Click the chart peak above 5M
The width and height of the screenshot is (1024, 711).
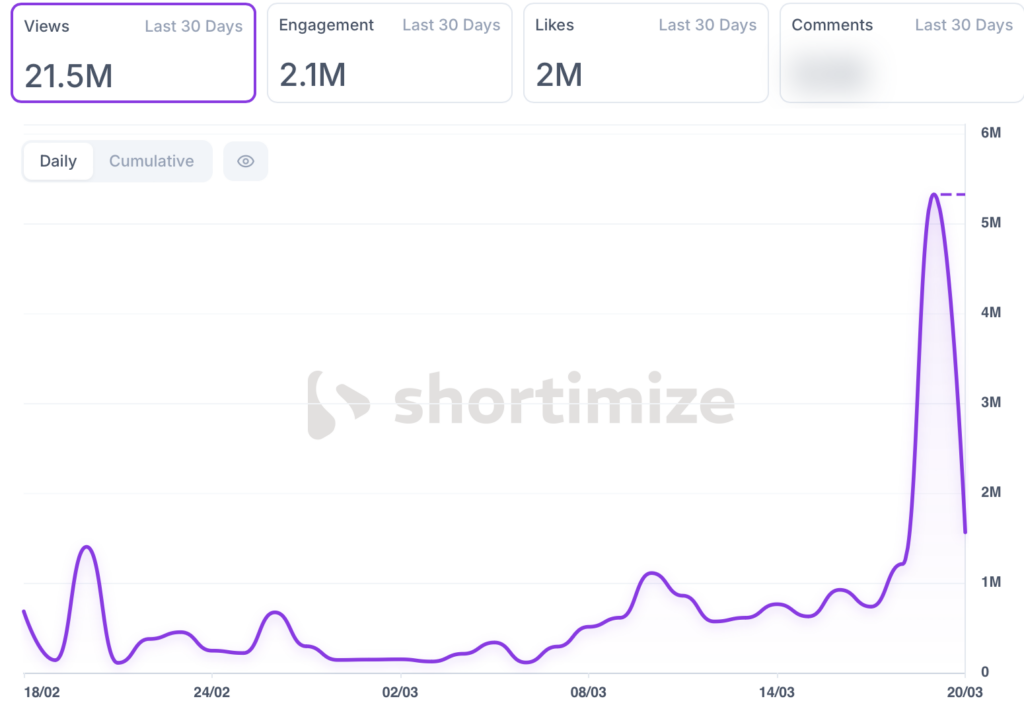point(933,195)
